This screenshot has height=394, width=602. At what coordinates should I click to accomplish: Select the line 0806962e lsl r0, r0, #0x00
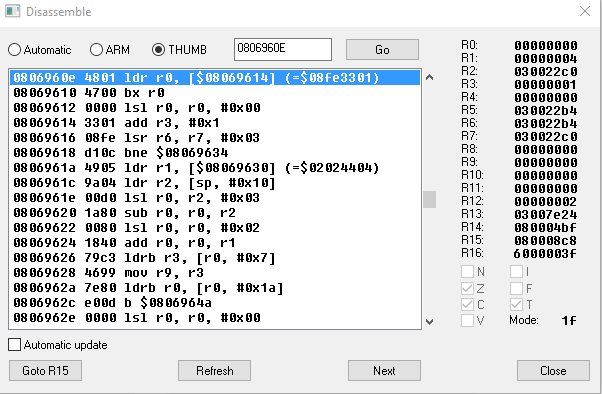pyautogui.click(x=215, y=317)
